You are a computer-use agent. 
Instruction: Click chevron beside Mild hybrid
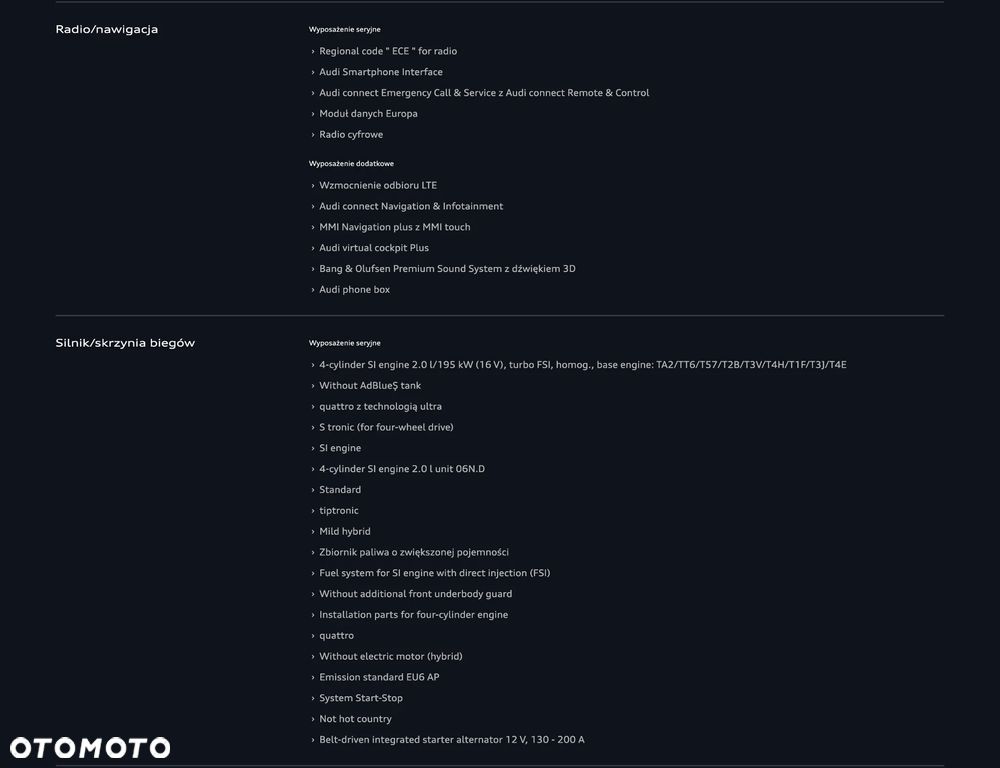tap(312, 532)
